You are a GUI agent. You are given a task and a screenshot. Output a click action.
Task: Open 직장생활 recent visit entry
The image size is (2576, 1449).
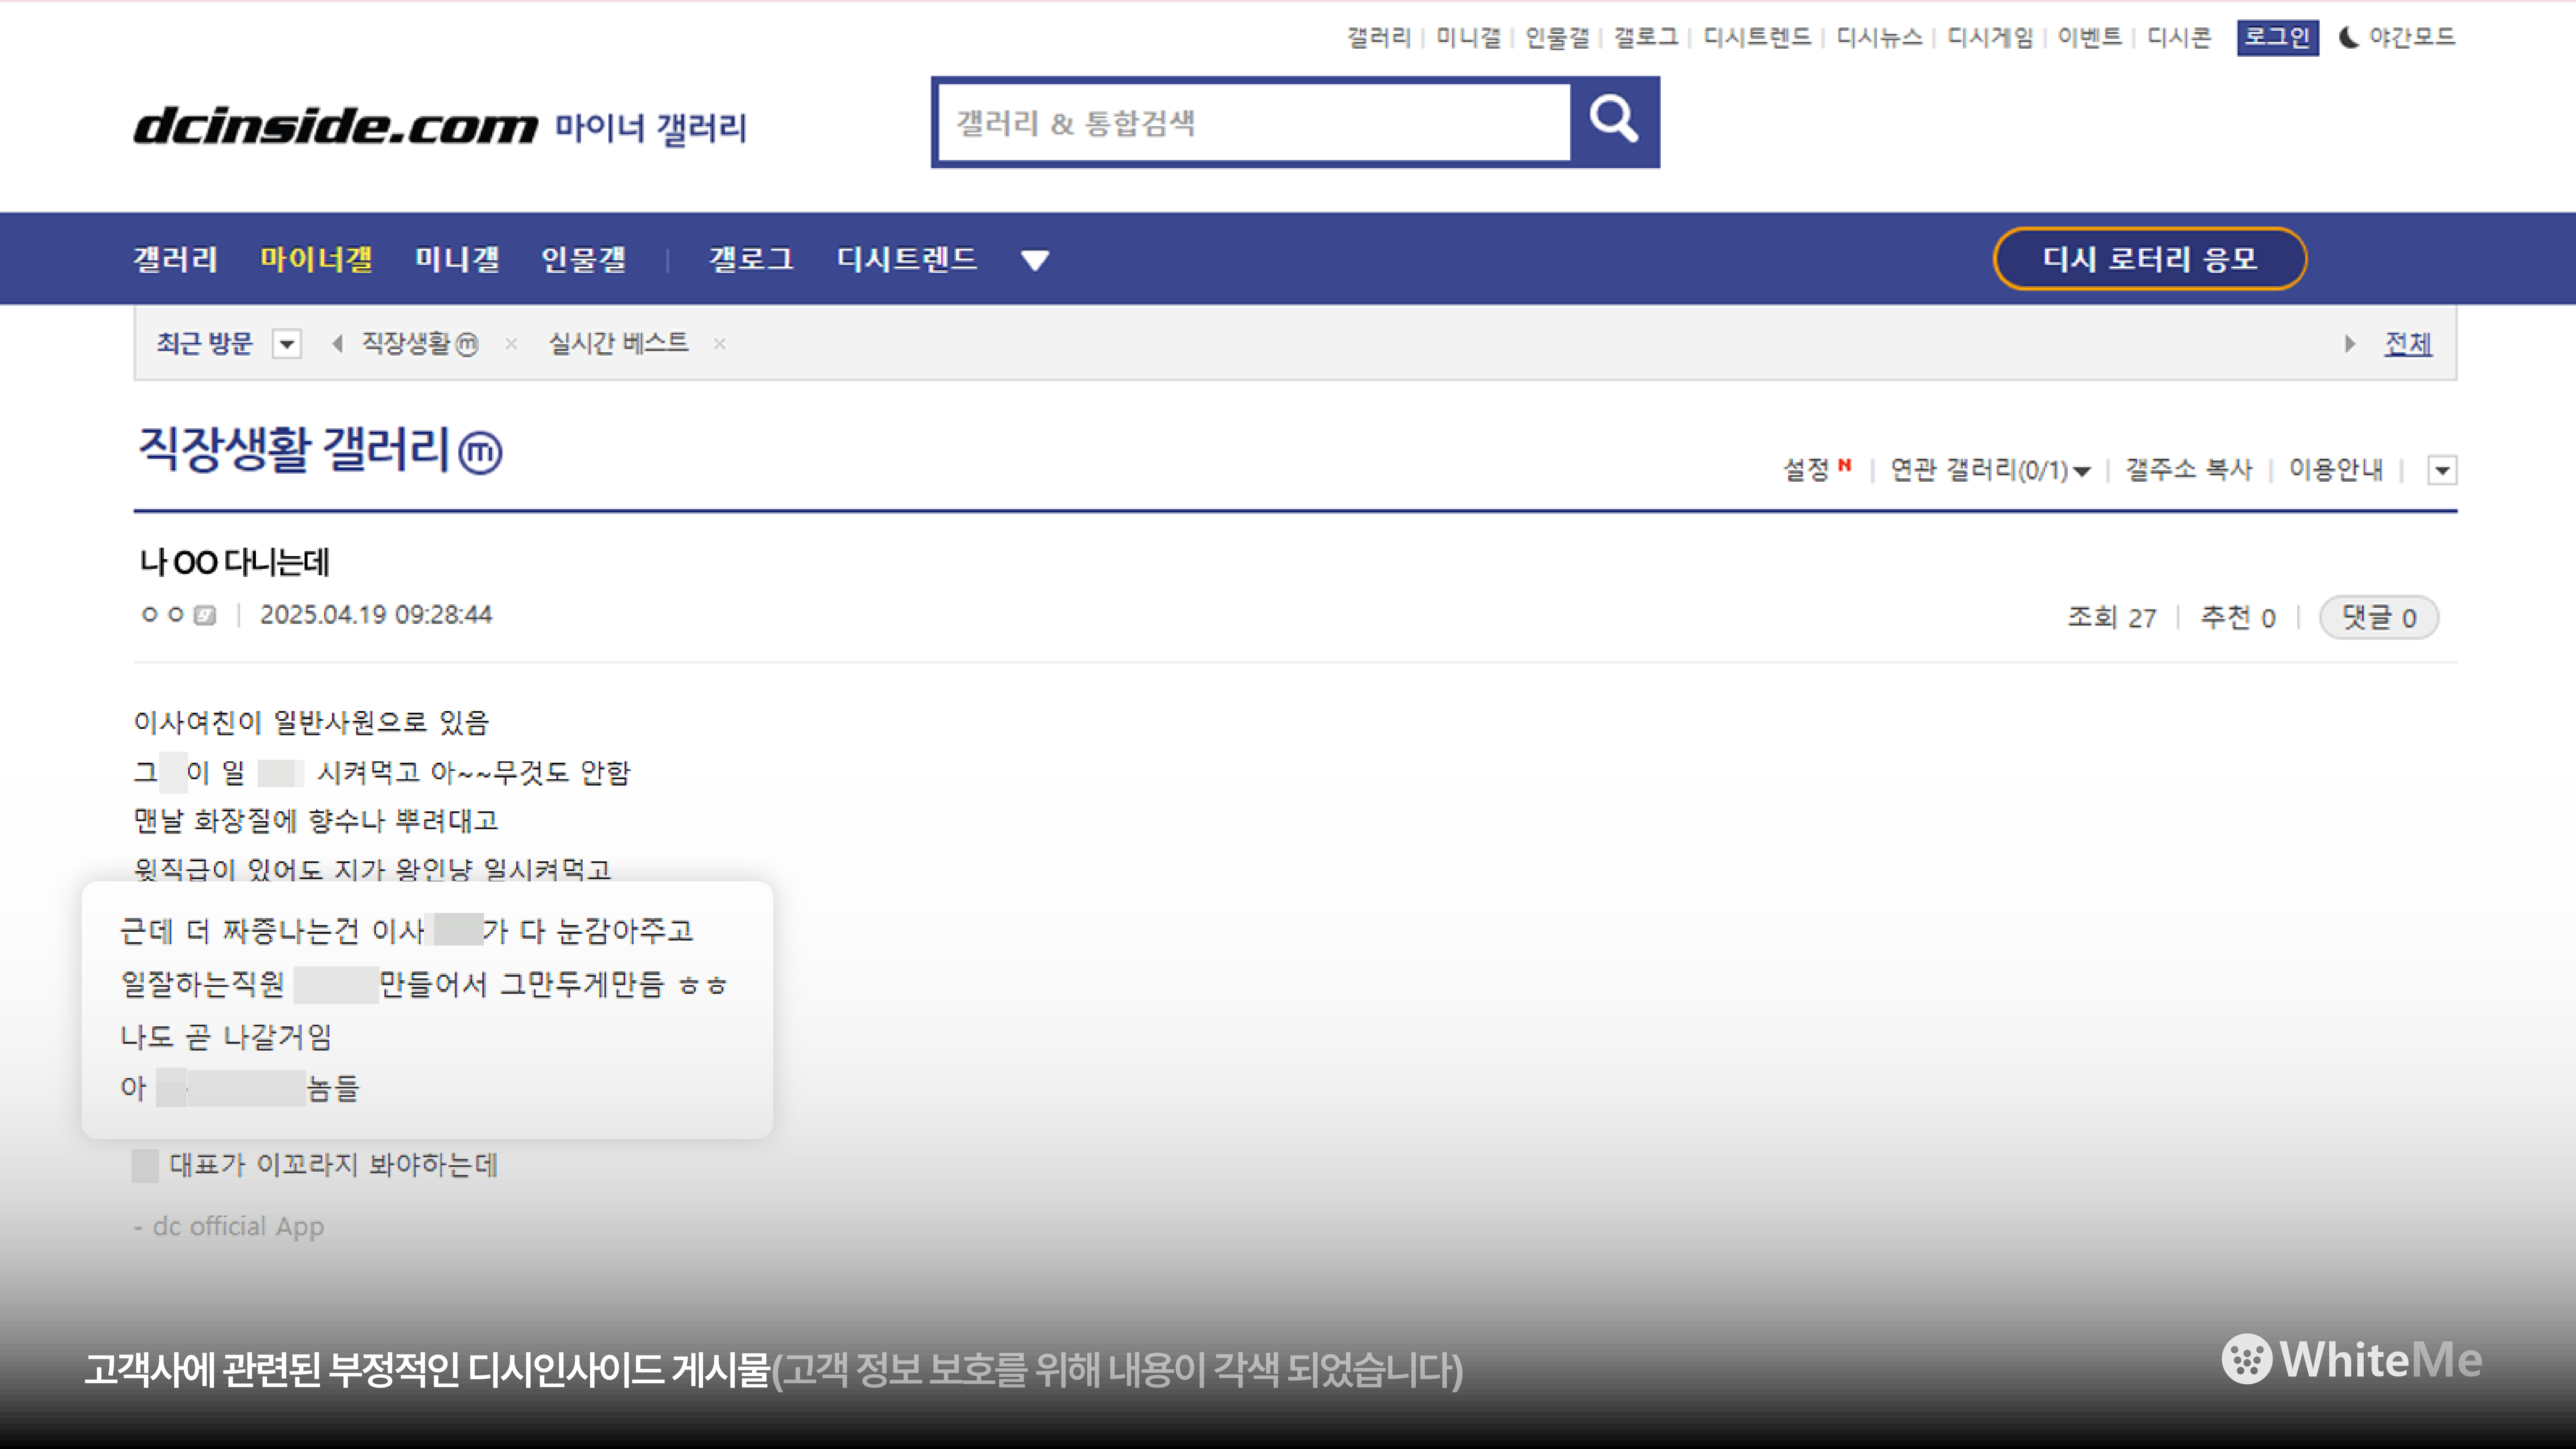point(420,344)
